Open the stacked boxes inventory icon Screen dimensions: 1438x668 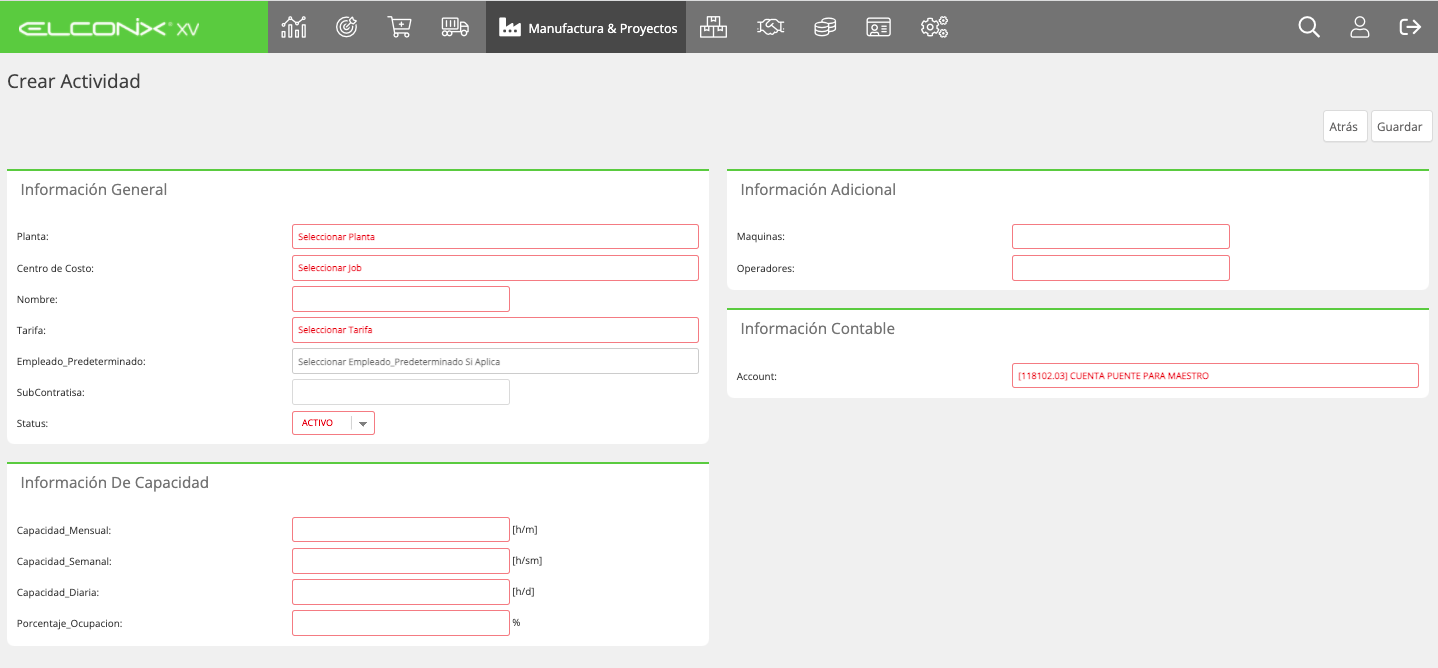[x=713, y=27]
